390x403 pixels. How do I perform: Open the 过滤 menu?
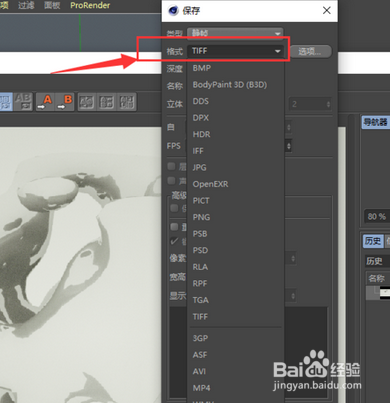click(26, 5)
